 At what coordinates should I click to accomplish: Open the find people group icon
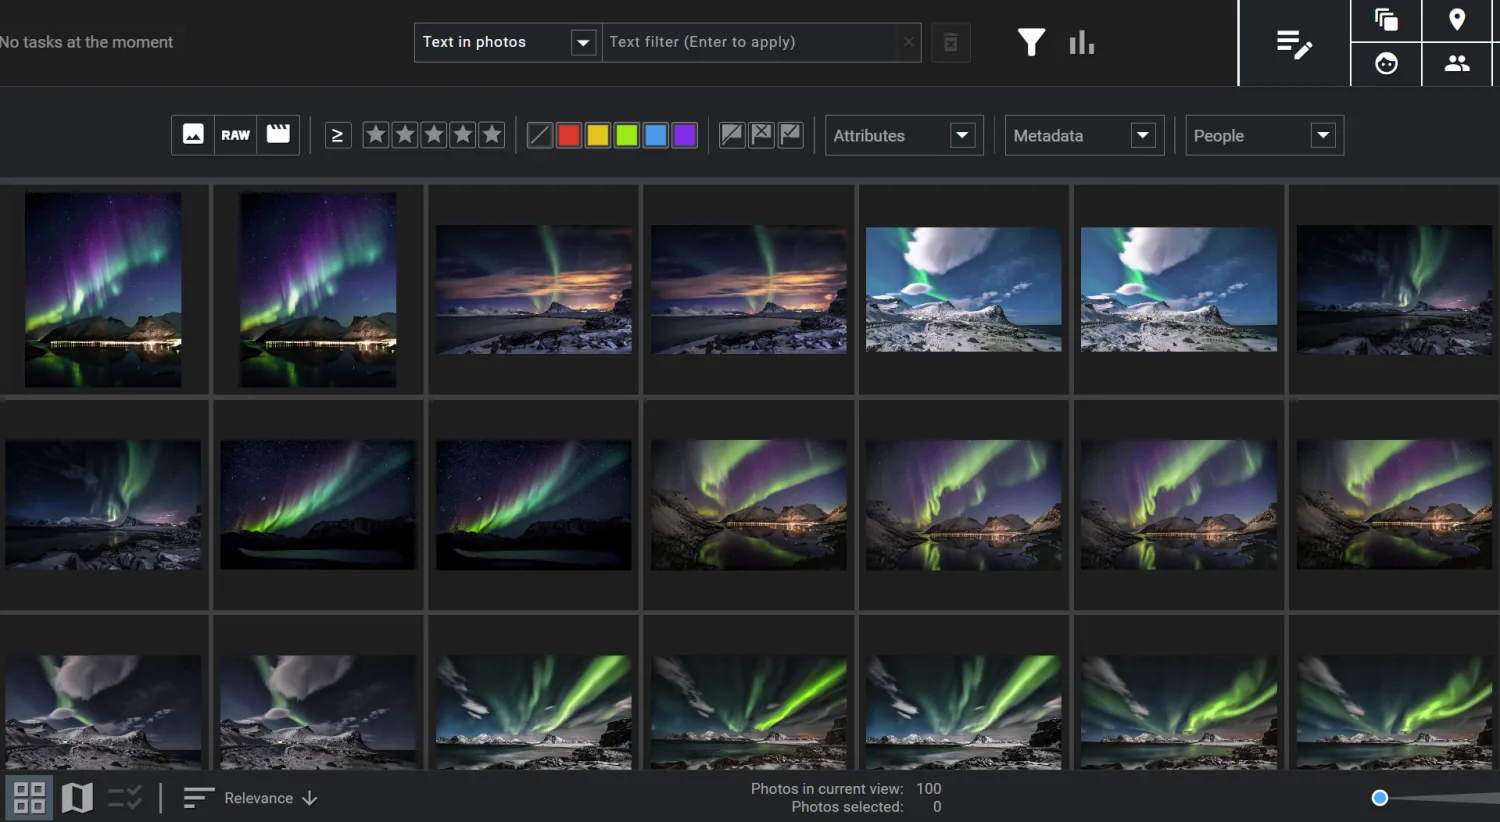(1457, 64)
